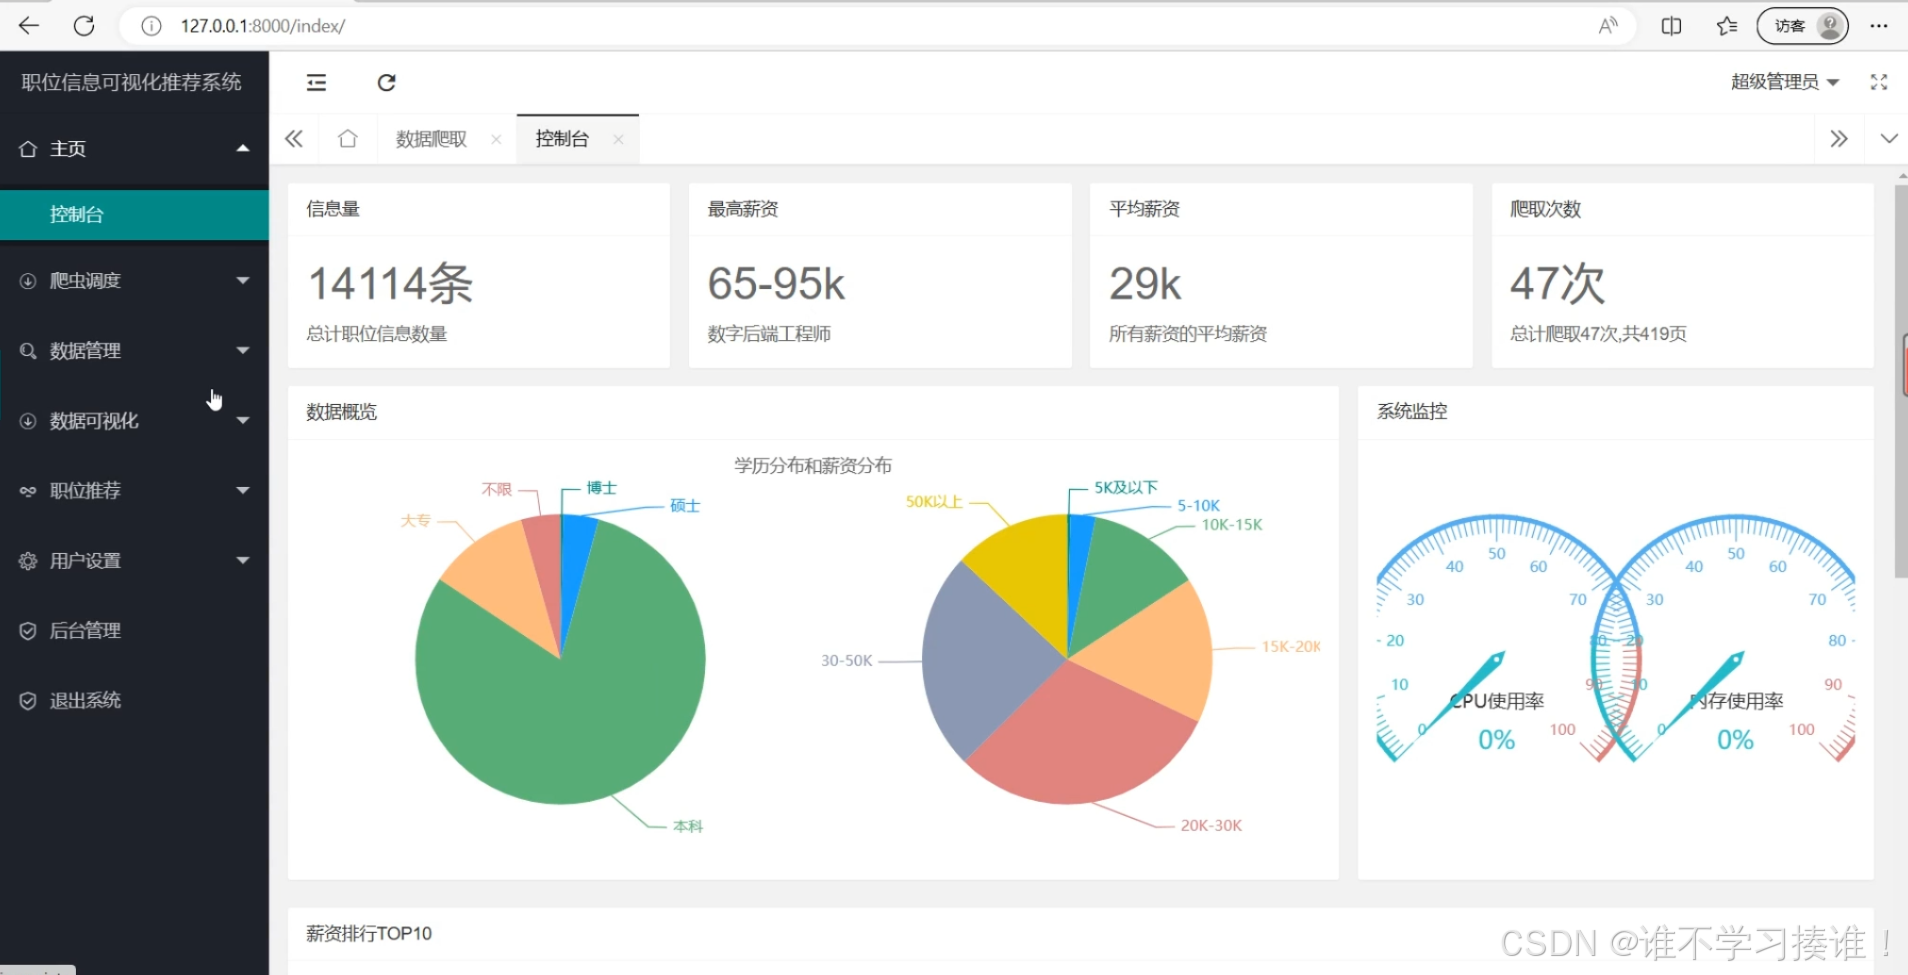Click the 退出系统 shield icon
The width and height of the screenshot is (1908, 975).
[28, 701]
